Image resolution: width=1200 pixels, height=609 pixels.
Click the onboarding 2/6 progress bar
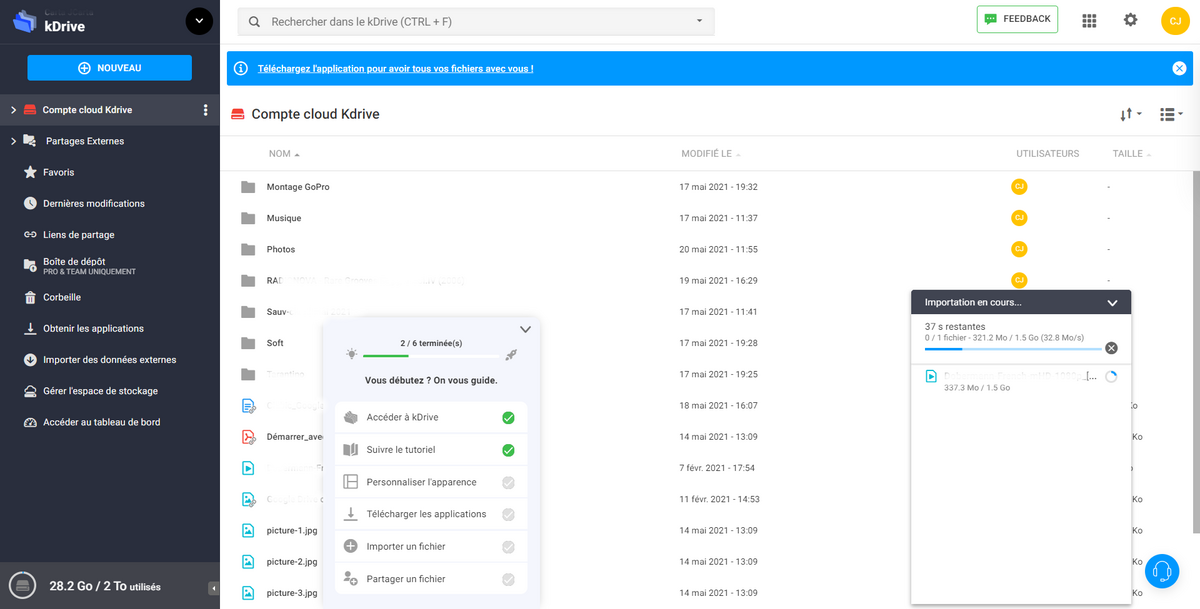point(431,355)
